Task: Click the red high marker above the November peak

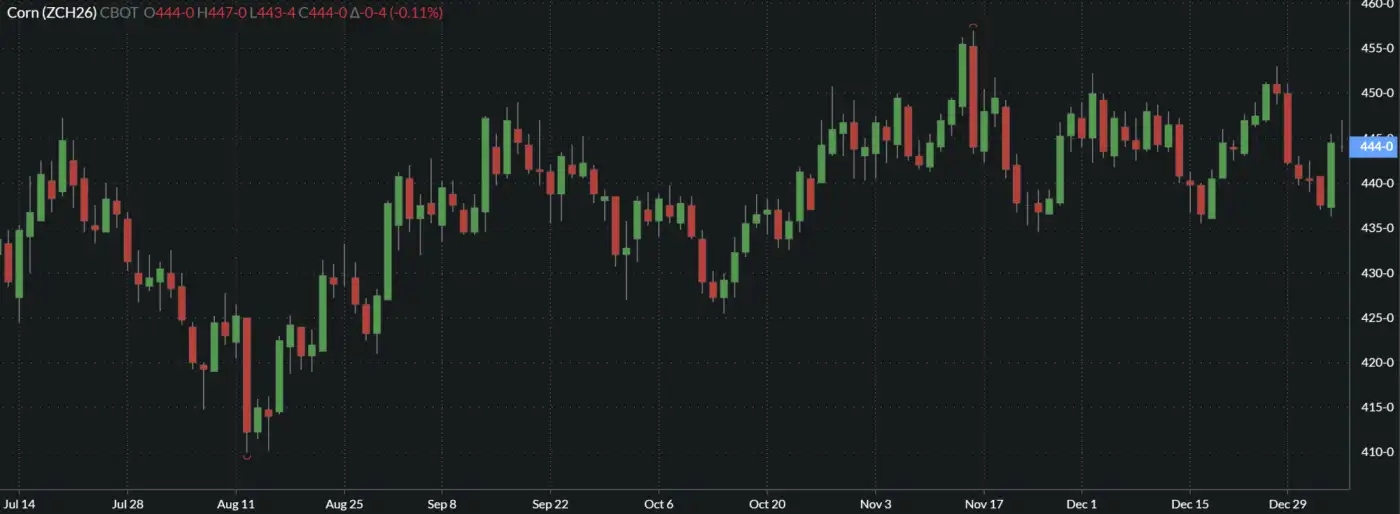Action: 973,25
